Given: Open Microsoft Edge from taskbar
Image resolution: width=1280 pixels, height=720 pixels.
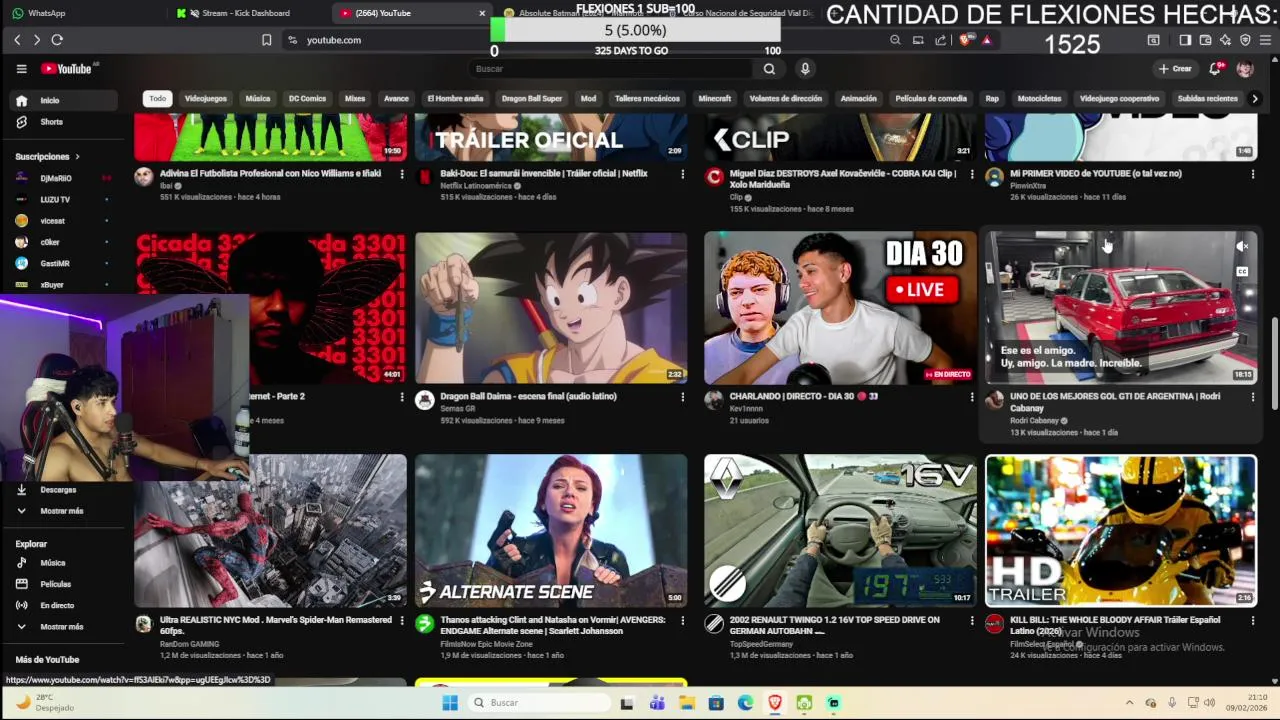Looking at the screenshot, I should [746, 703].
